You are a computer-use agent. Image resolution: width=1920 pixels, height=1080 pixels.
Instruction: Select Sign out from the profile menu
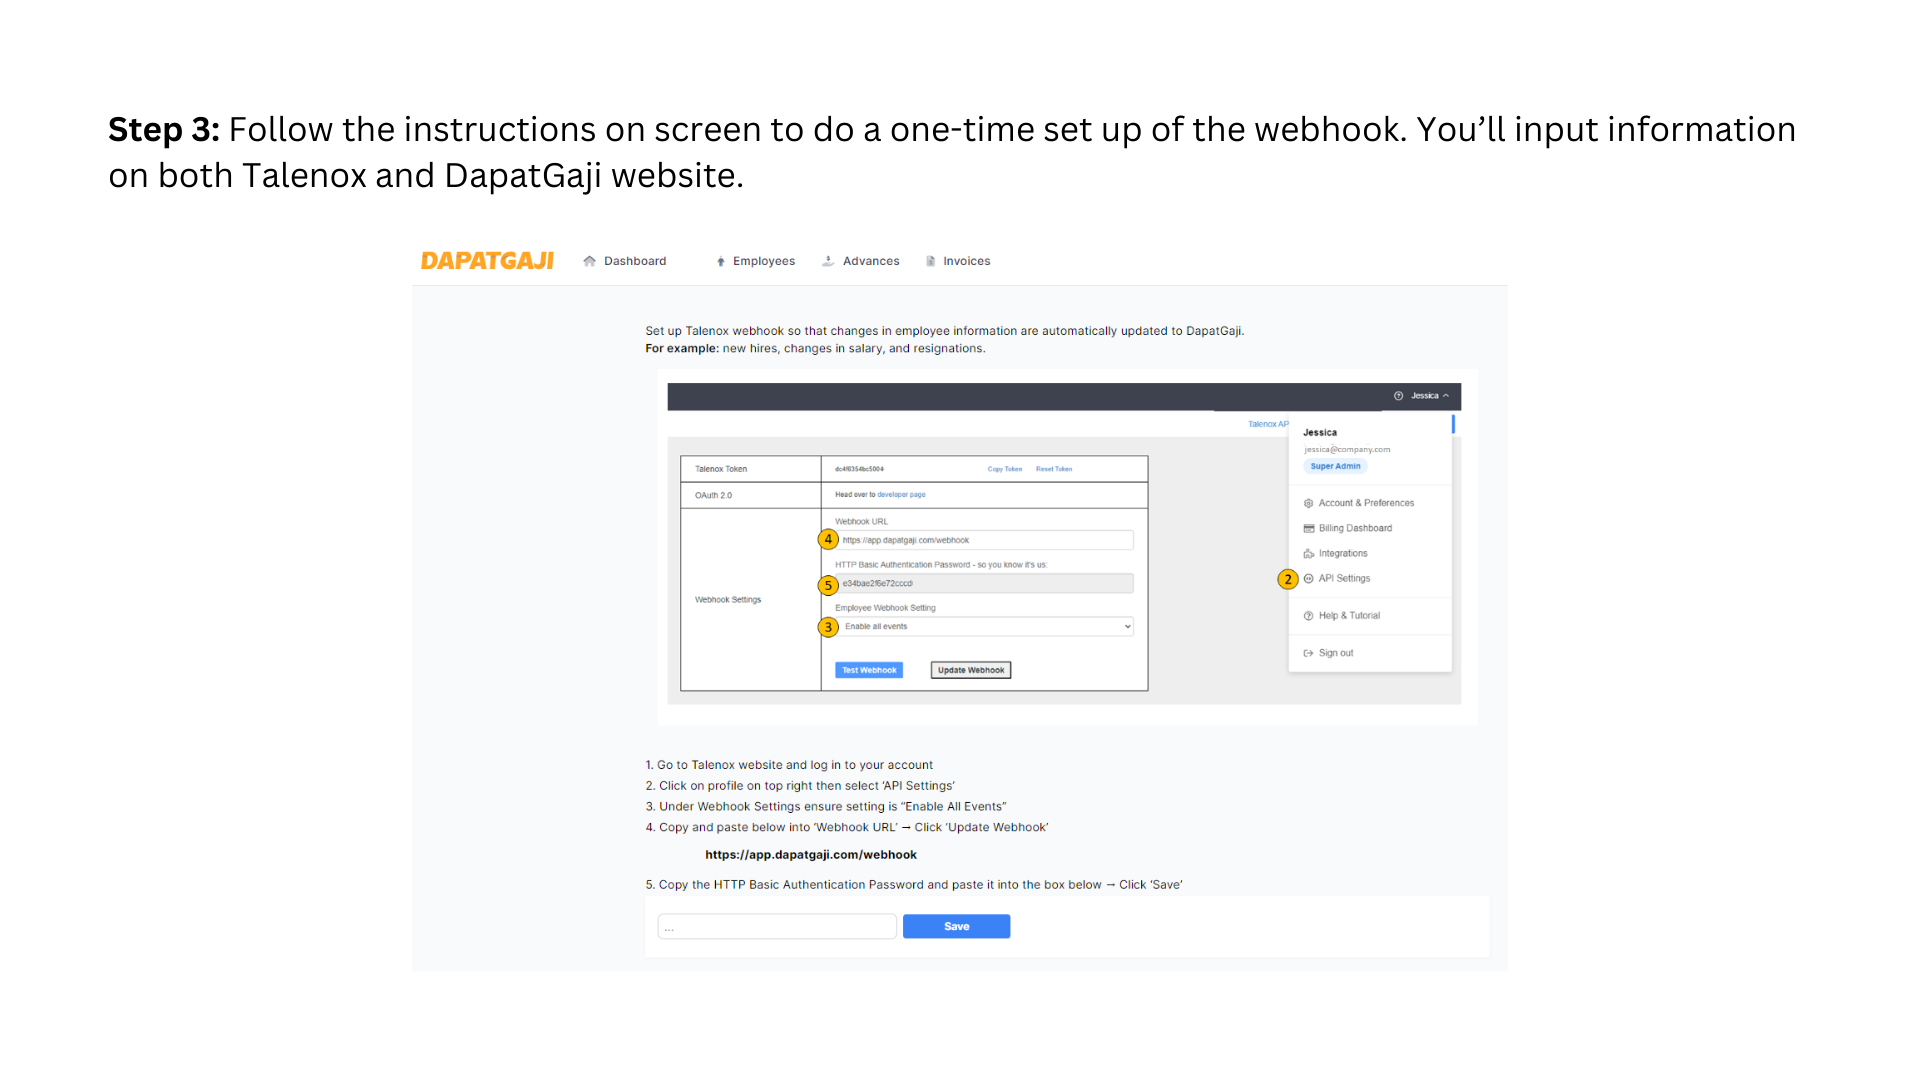[x=1336, y=652]
